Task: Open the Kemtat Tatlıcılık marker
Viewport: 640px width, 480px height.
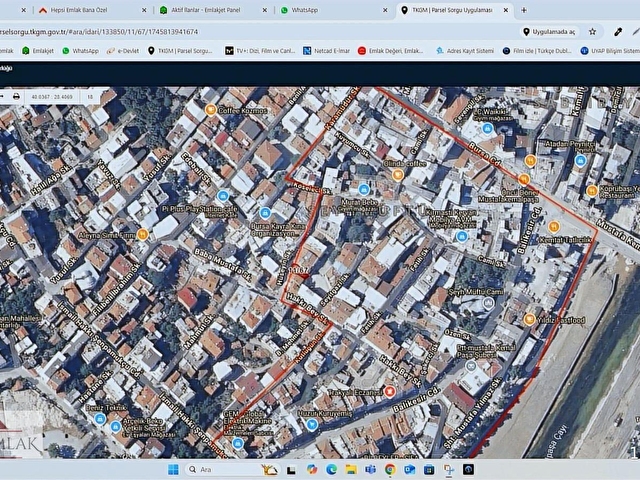Action: (554, 227)
